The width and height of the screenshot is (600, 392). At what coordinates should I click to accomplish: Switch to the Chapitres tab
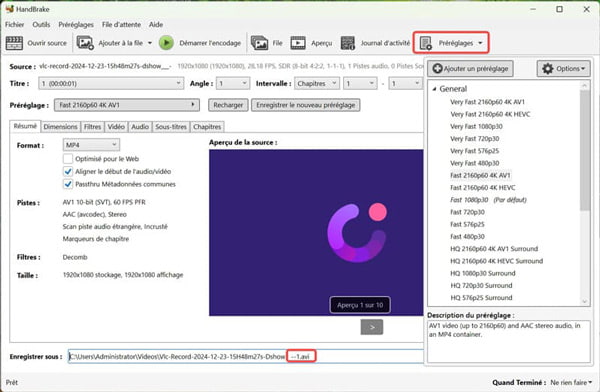click(x=207, y=127)
